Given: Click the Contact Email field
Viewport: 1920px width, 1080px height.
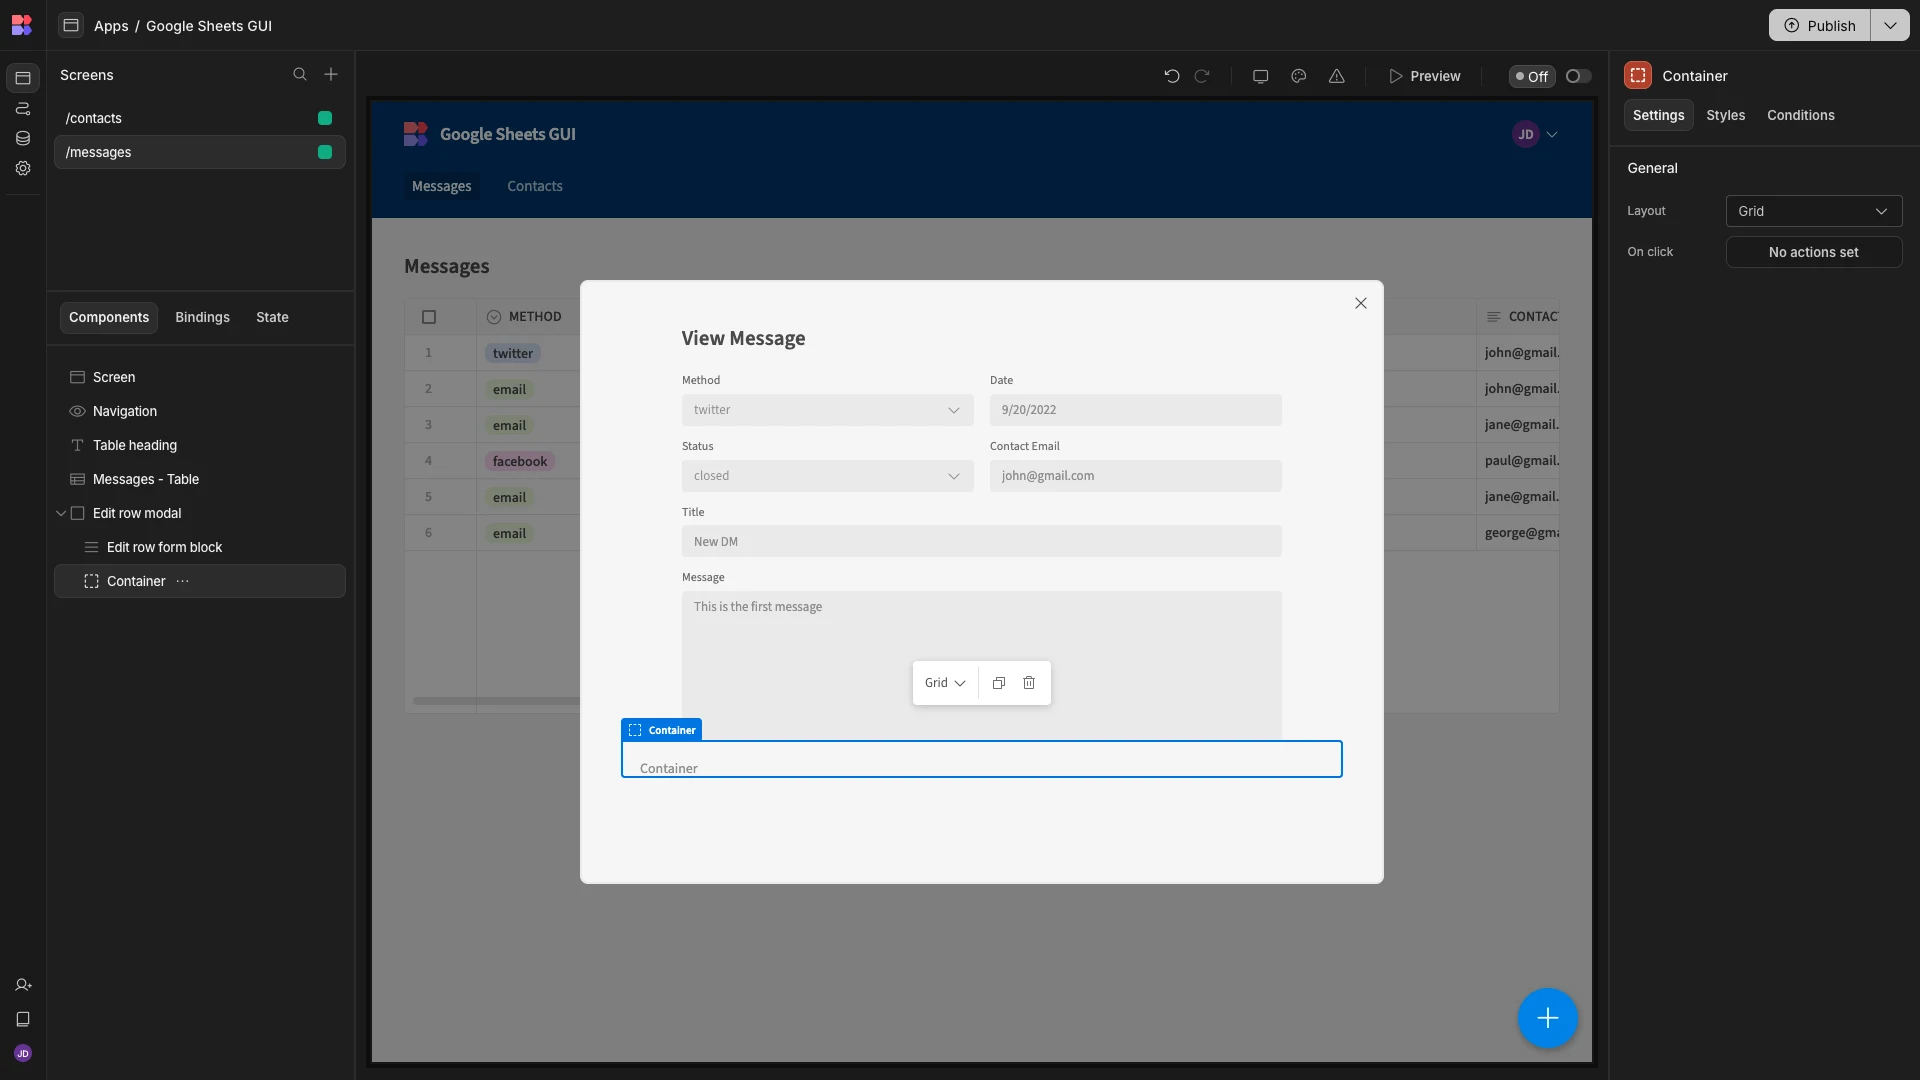Looking at the screenshot, I should point(1135,476).
